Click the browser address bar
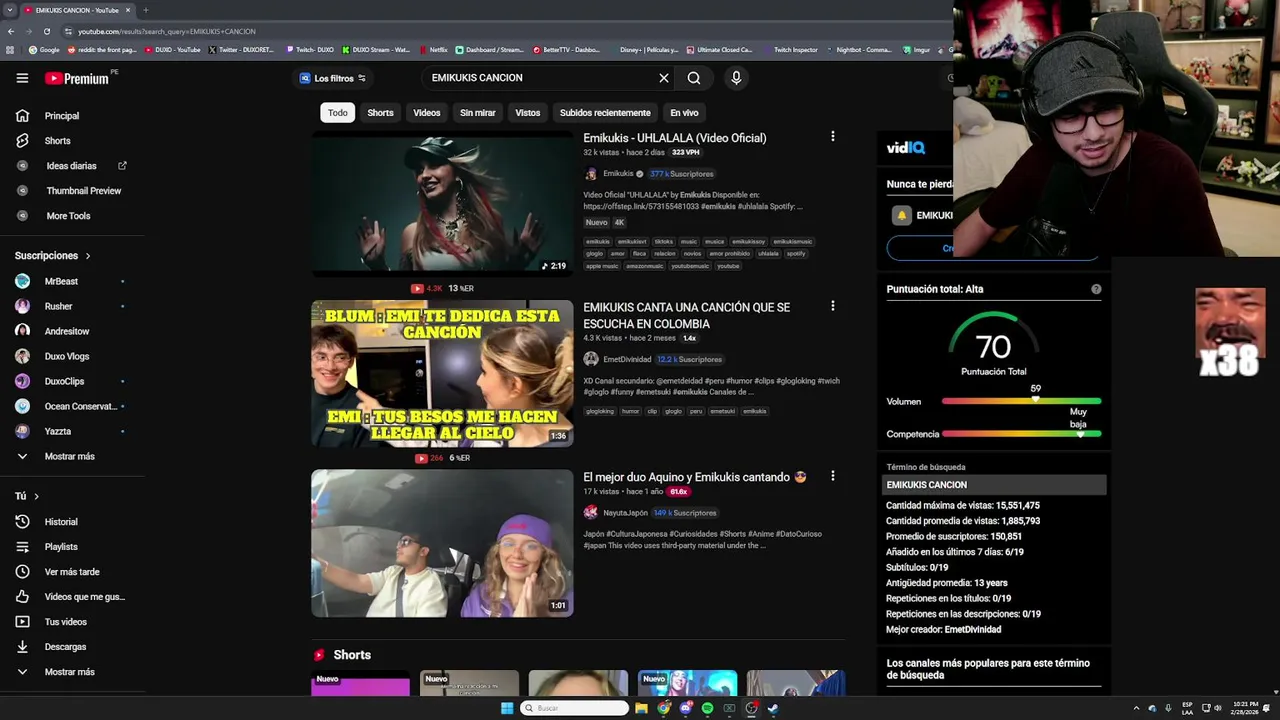The image size is (1280, 720). [x=500, y=31]
